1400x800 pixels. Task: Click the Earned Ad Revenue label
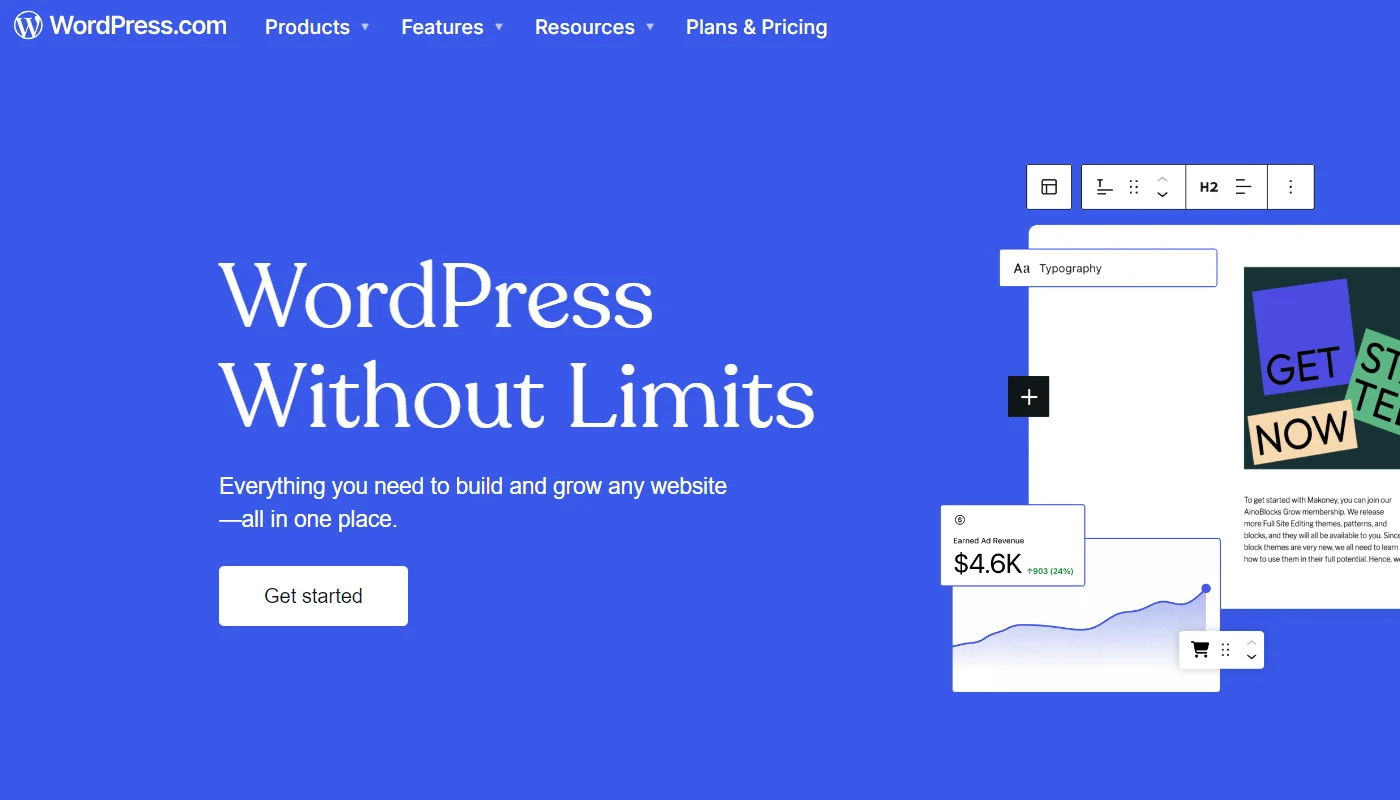tap(989, 541)
